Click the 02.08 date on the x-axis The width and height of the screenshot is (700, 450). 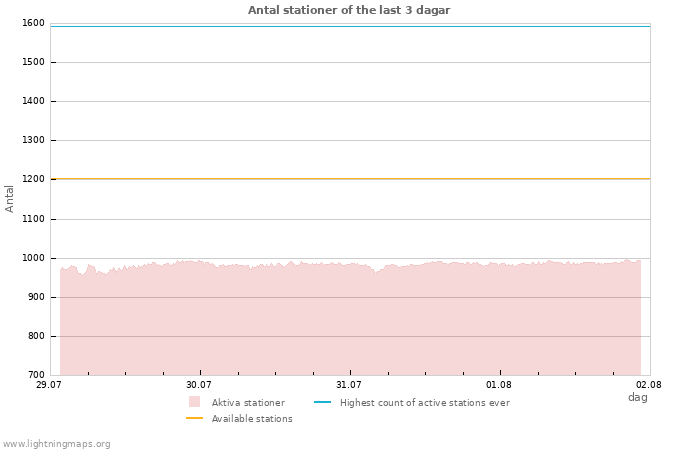pyautogui.click(x=649, y=385)
